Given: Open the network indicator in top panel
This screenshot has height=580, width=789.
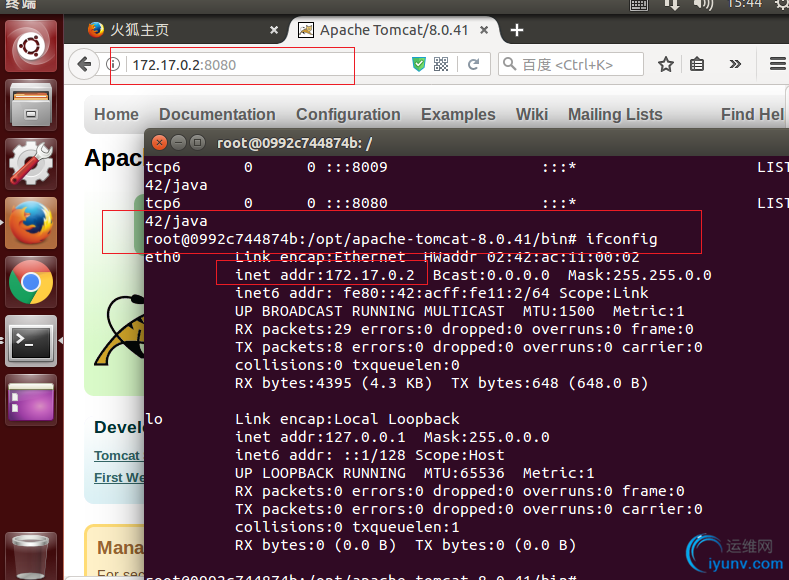Looking at the screenshot, I should coord(672,5).
